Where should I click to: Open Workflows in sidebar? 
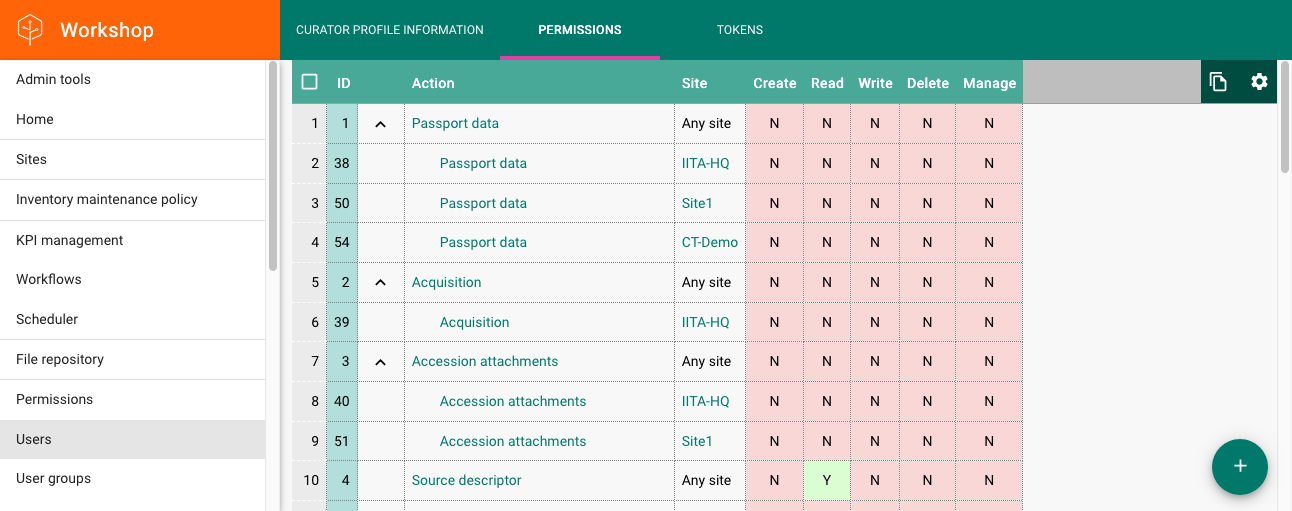point(132,279)
